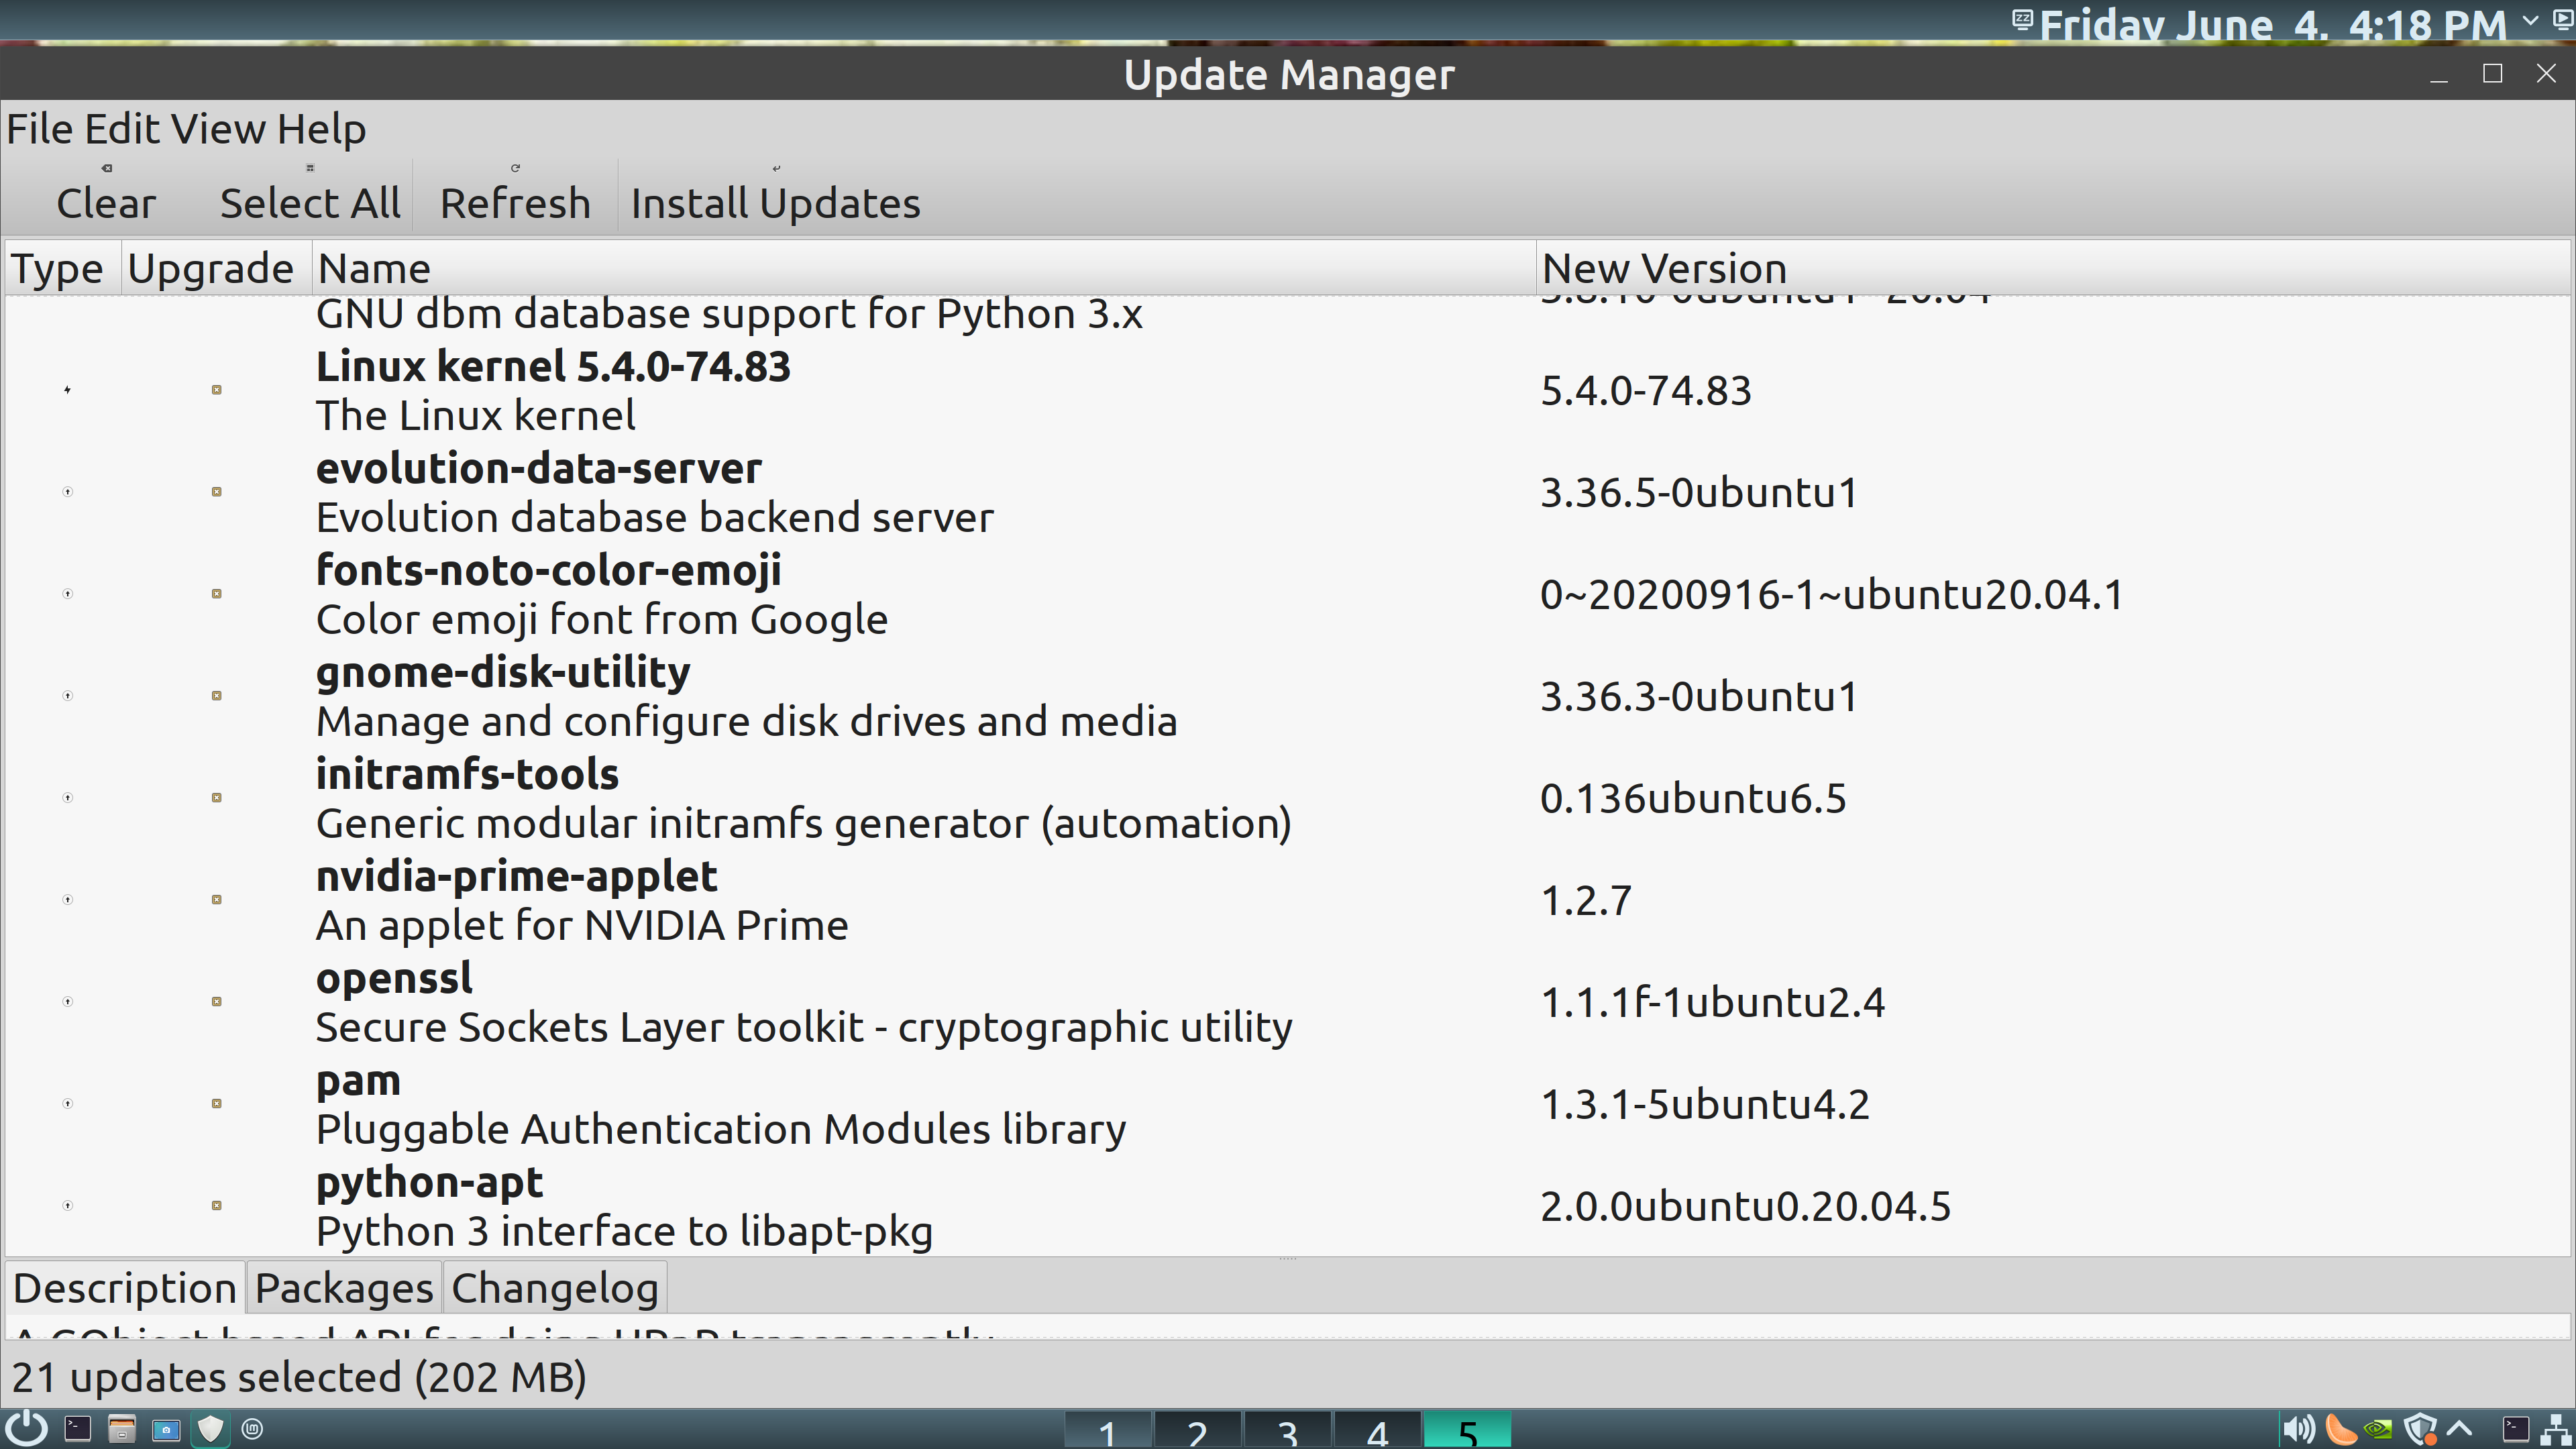Click the Select All toolbar icon
This screenshot has height=1449, width=2576.
coord(310,168)
